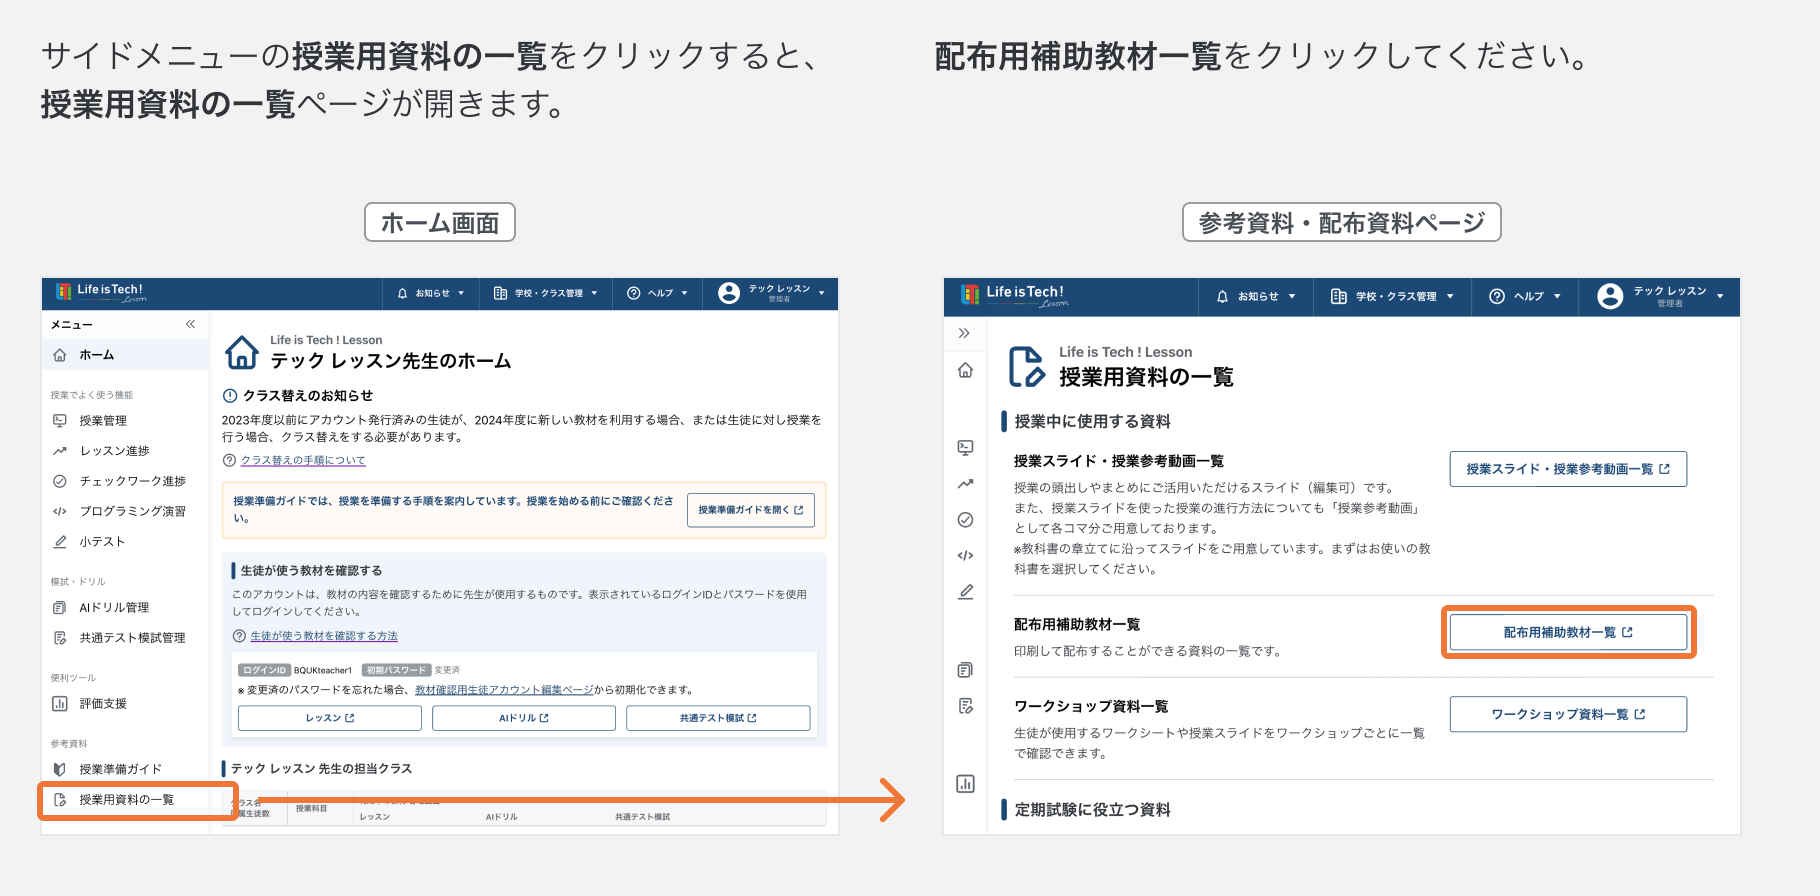The image size is (1820, 896).
Task: Click Life is Tech logo on home screen
Action: [x=101, y=292]
